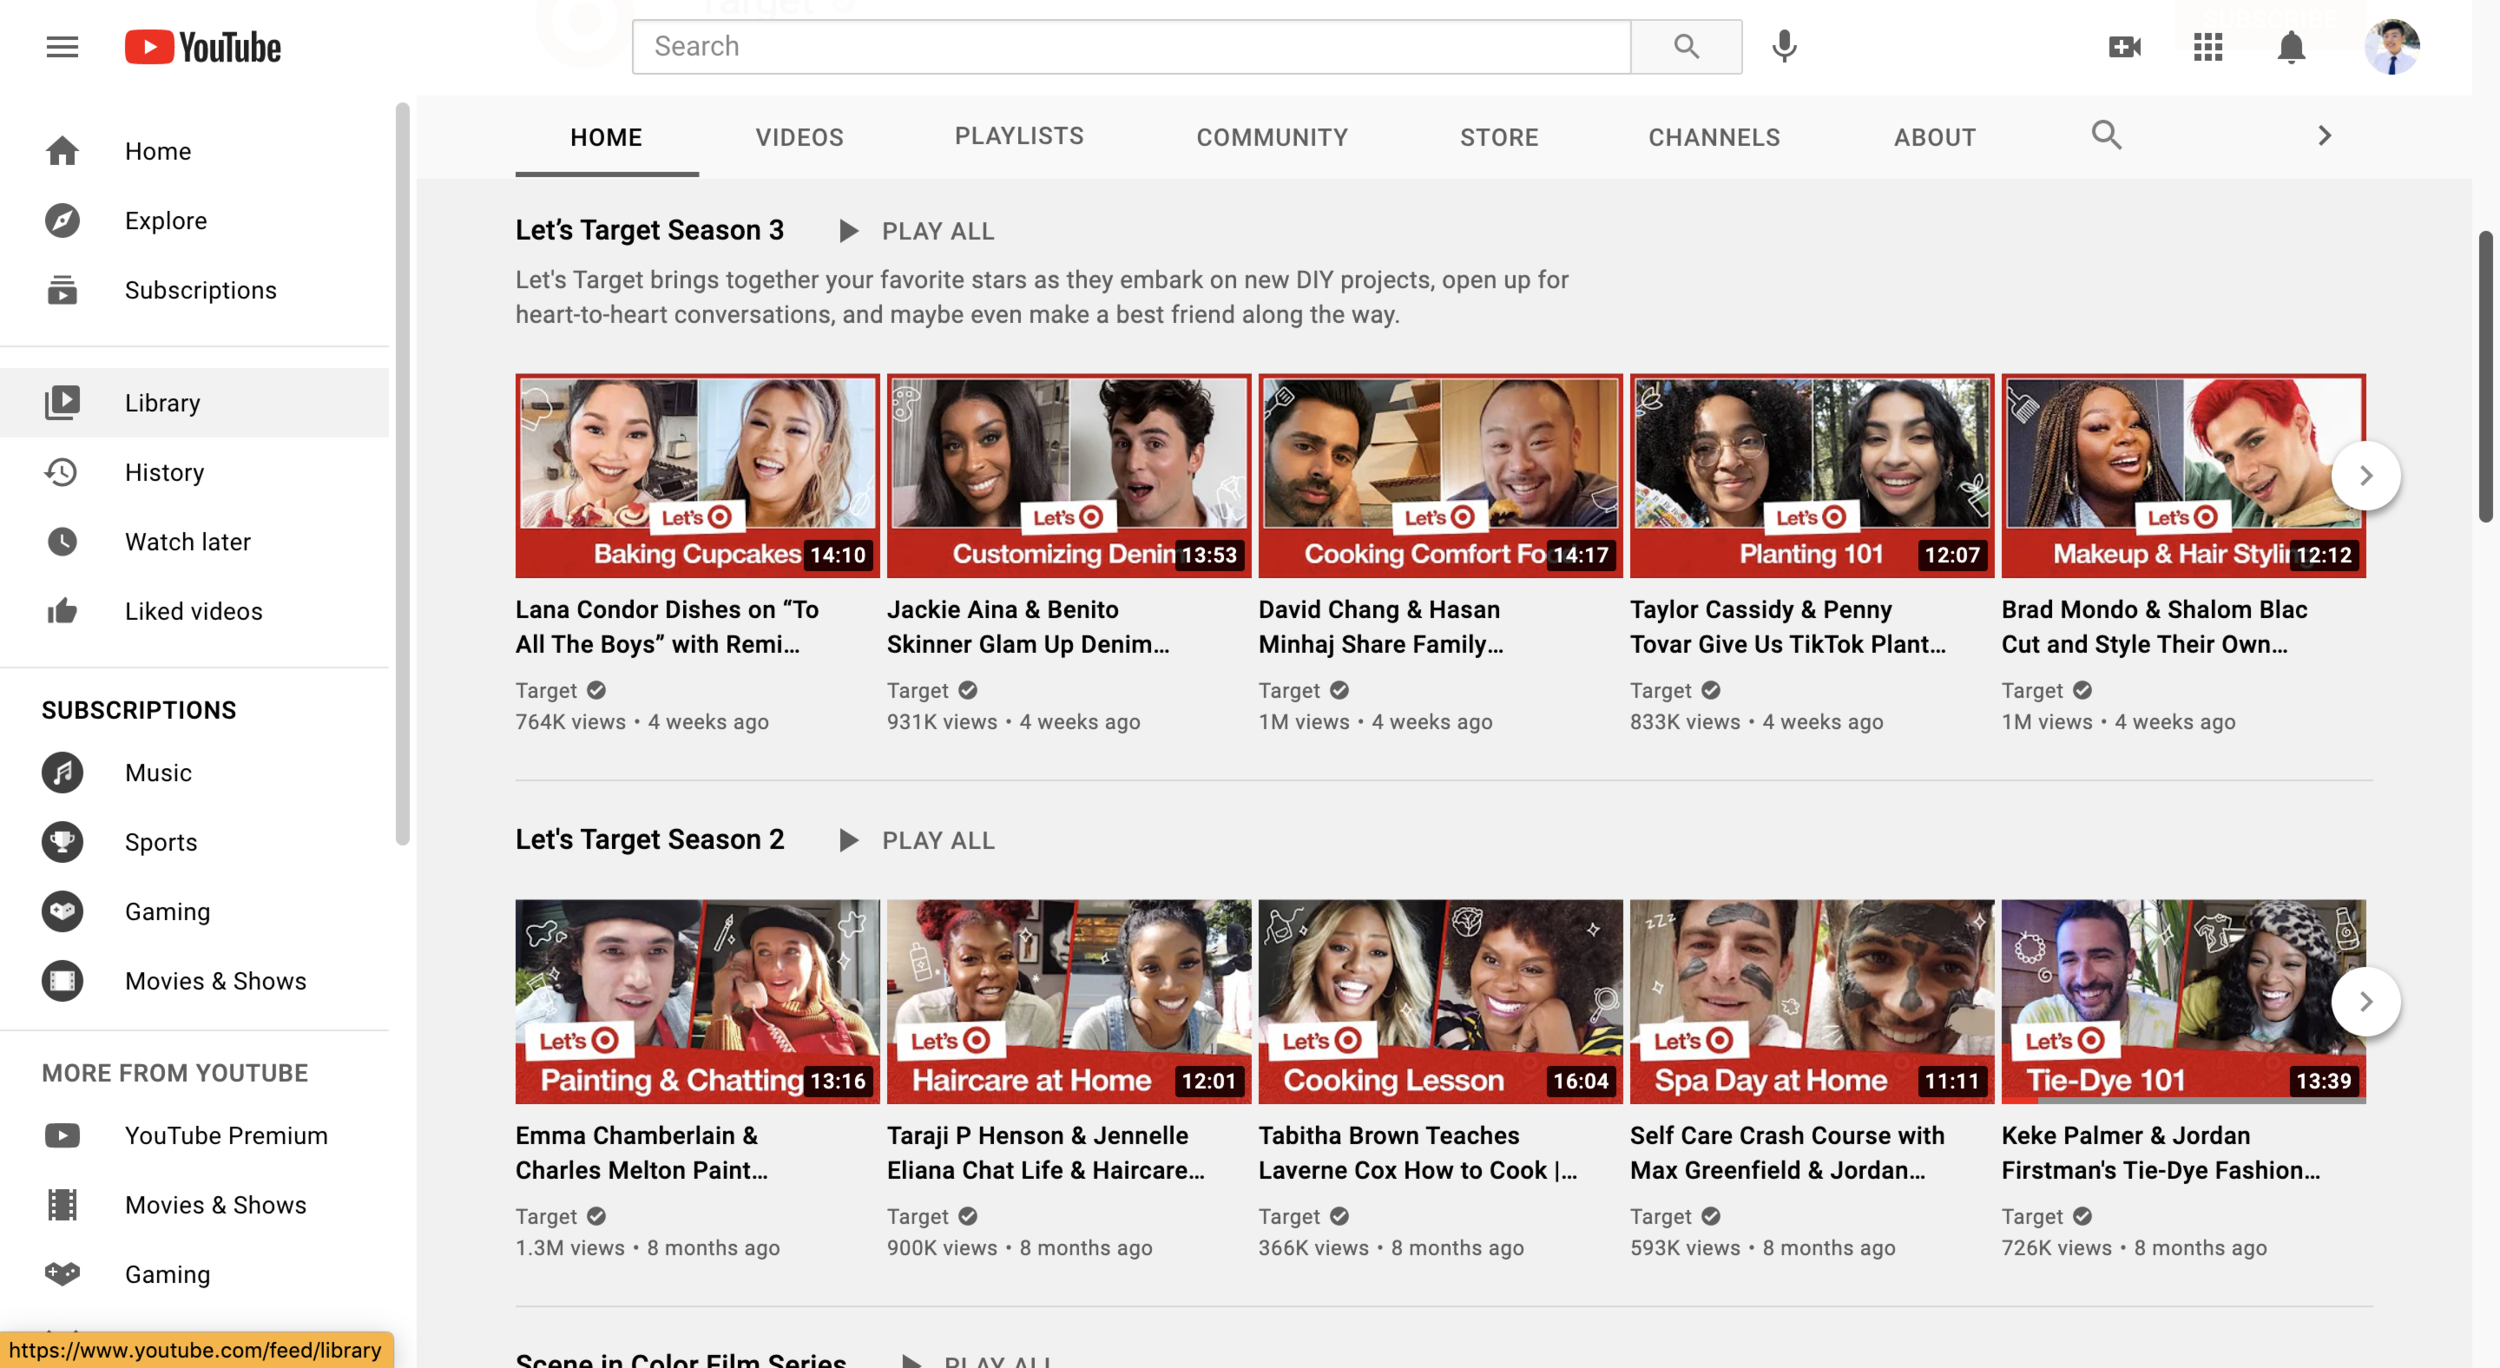Show next videos in Season 2 row
The height and width of the screenshot is (1368, 2500).
pyautogui.click(x=2366, y=1002)
